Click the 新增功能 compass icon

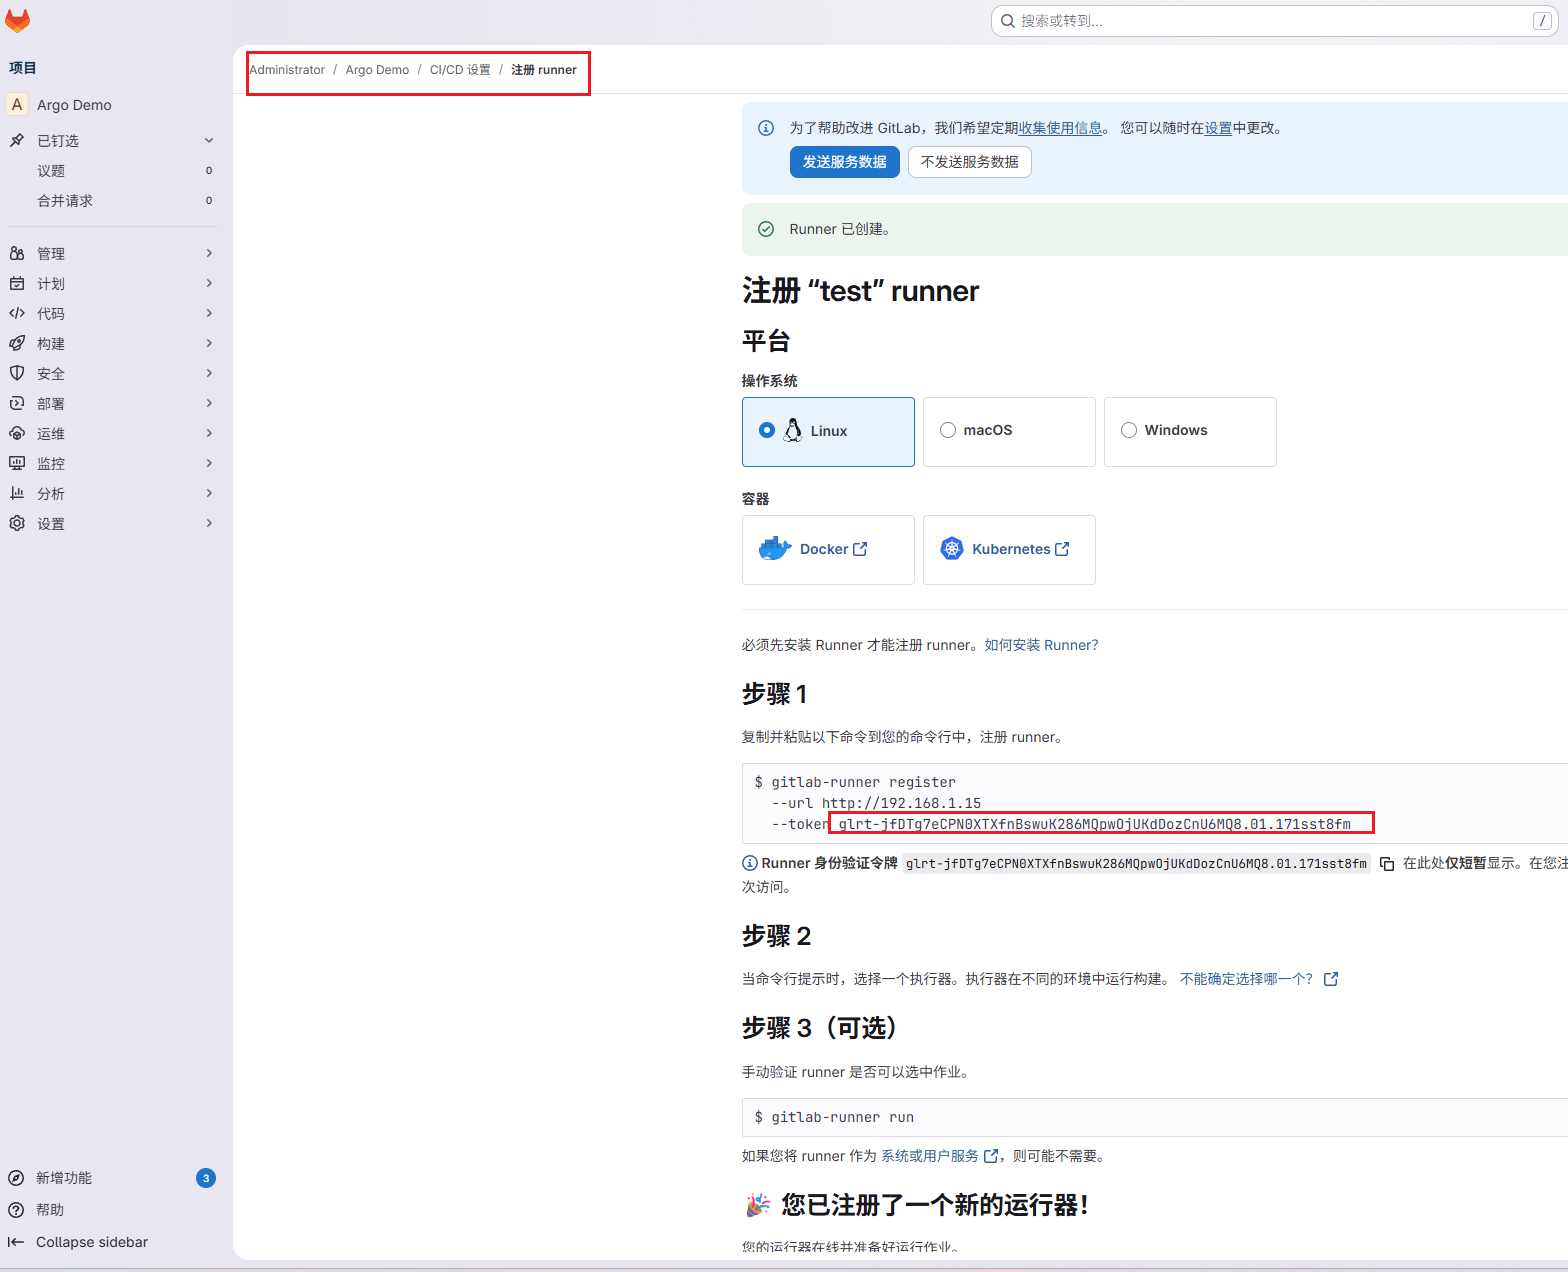click(x=16, y=1178)
